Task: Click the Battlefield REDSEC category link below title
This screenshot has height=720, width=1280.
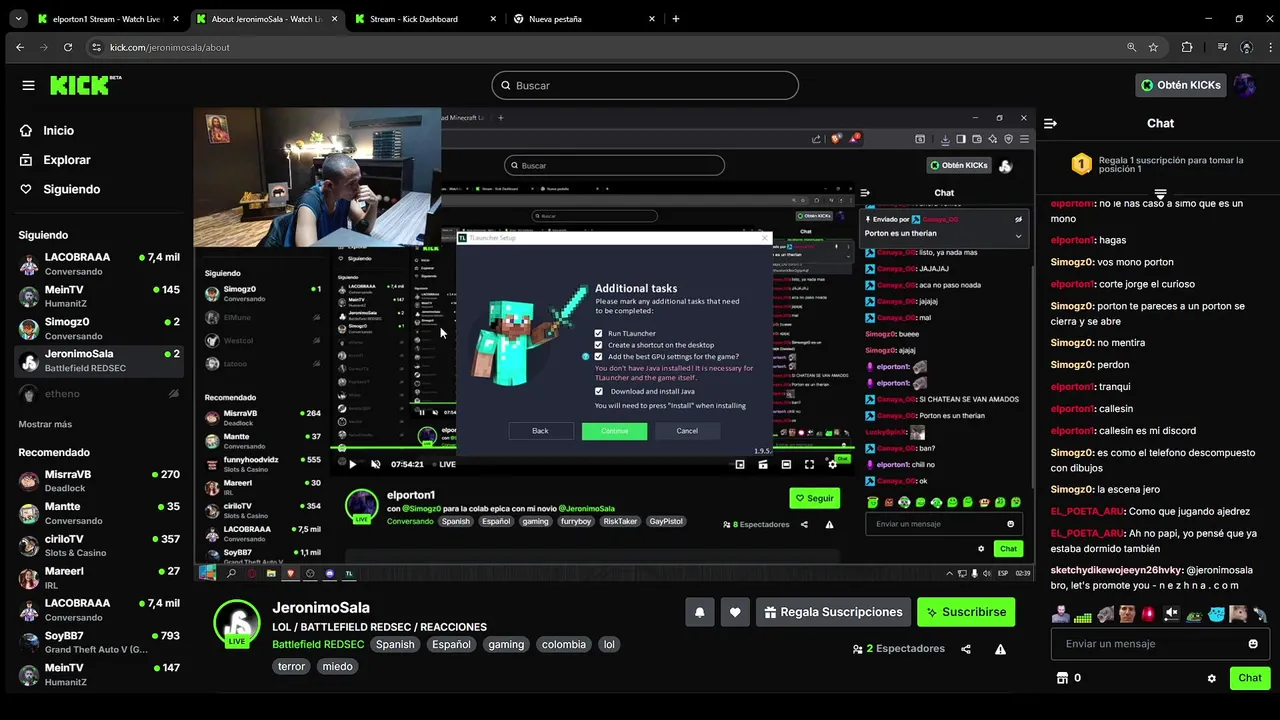Action: click(318, 644)
